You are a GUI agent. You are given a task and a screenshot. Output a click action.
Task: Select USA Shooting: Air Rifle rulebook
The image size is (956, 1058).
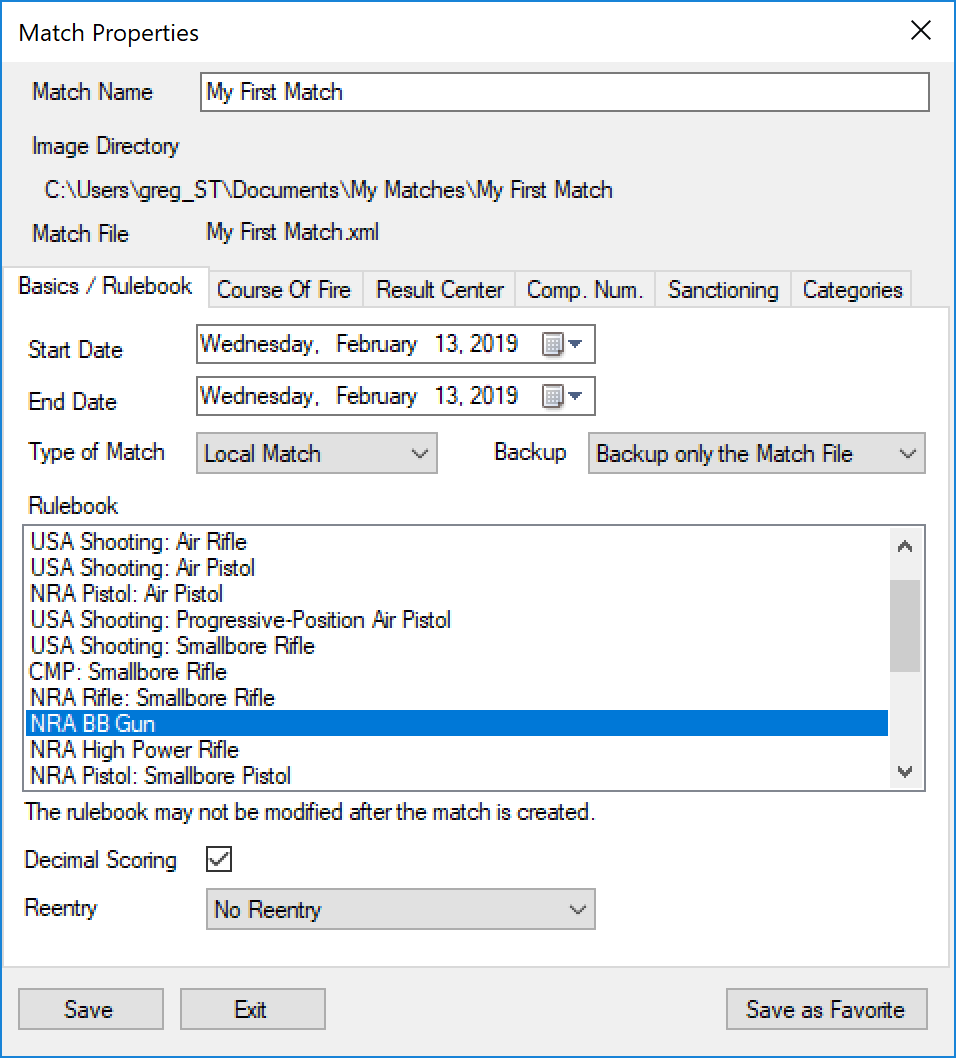[139, 542]
